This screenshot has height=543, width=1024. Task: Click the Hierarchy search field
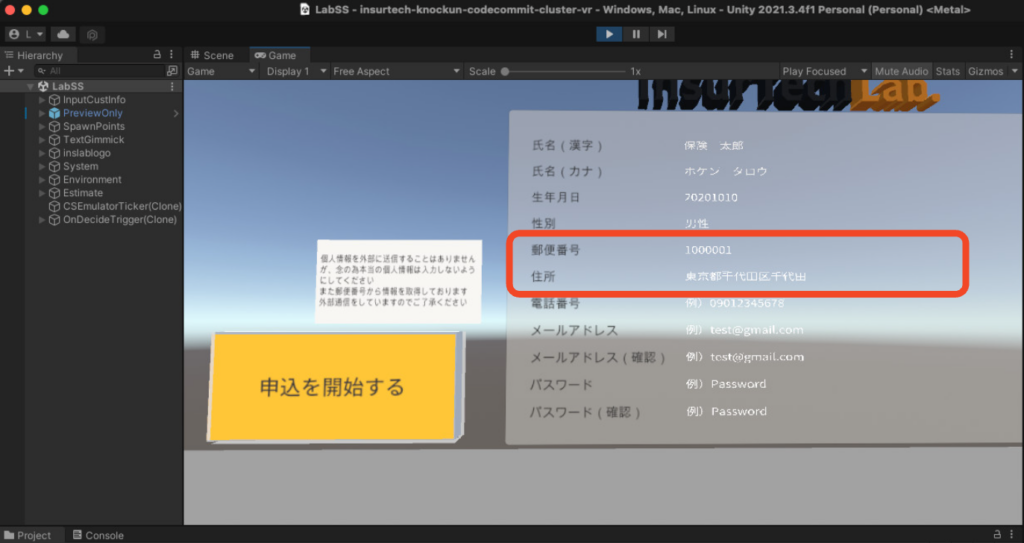pos(100,71)
